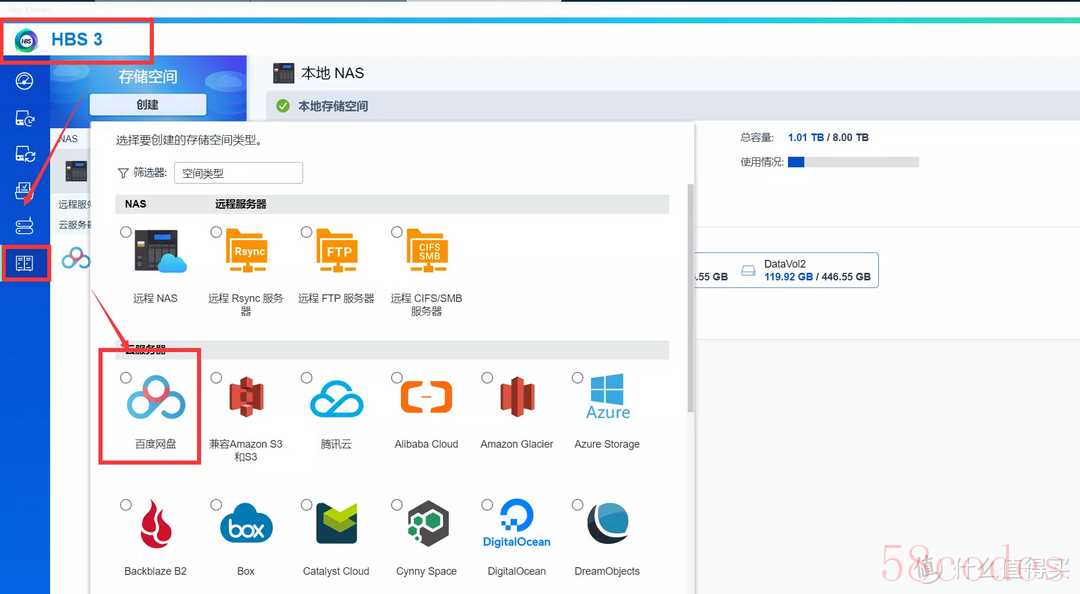Screen dimensions: 1080x594
Task: Click the DigitalOcean label text
Action: tap(517, 571)
